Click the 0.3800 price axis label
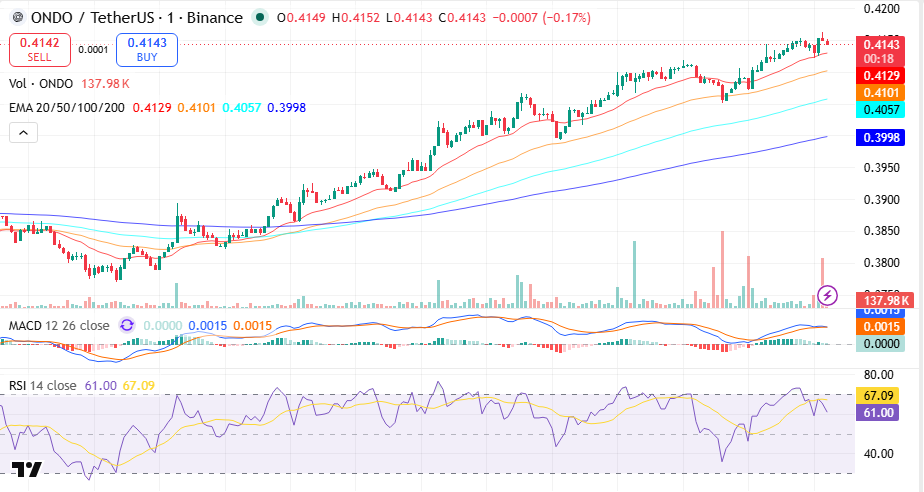The image size is (924, 492). 881,263
